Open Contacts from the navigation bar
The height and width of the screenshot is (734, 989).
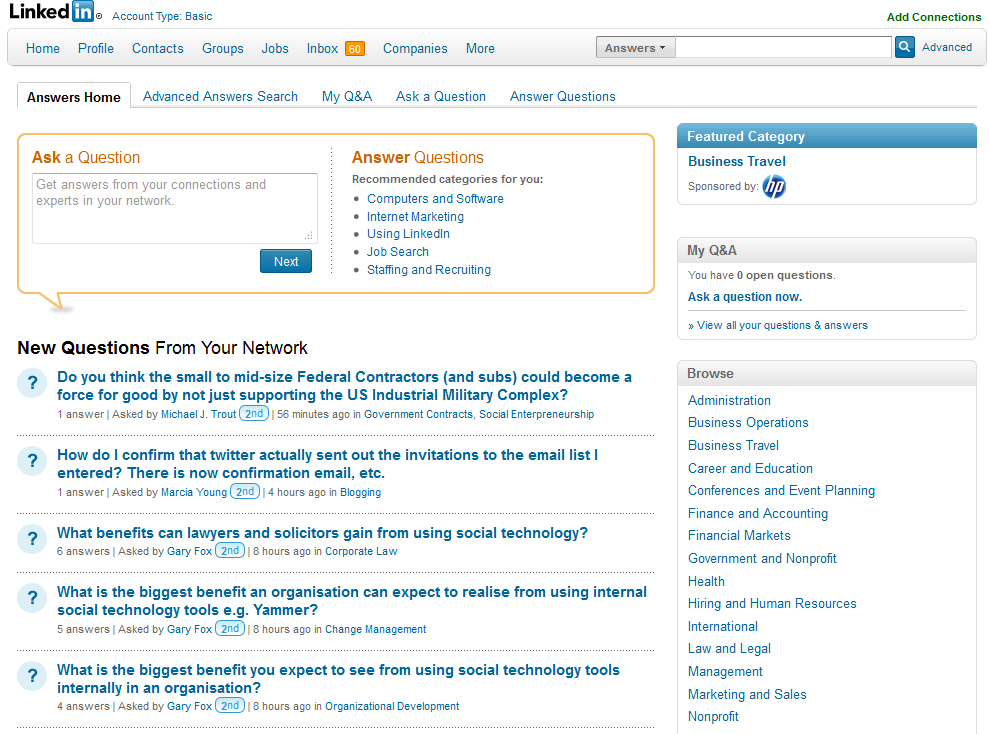tap(158, 49)
